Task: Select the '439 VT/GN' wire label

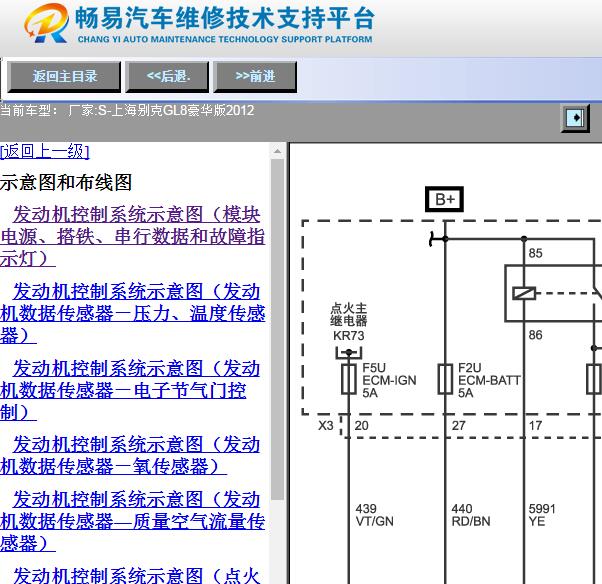Action: pos(374,515)
